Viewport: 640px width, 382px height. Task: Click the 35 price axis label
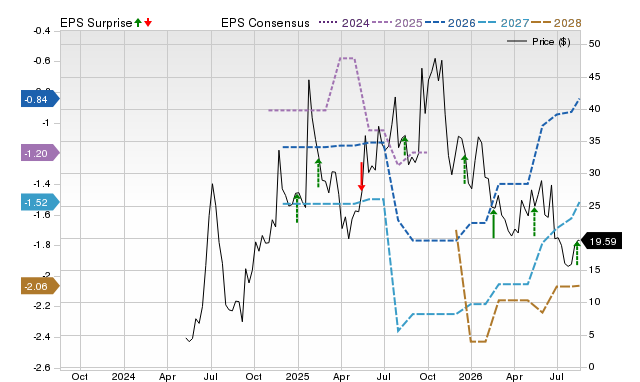click(594, 141)
